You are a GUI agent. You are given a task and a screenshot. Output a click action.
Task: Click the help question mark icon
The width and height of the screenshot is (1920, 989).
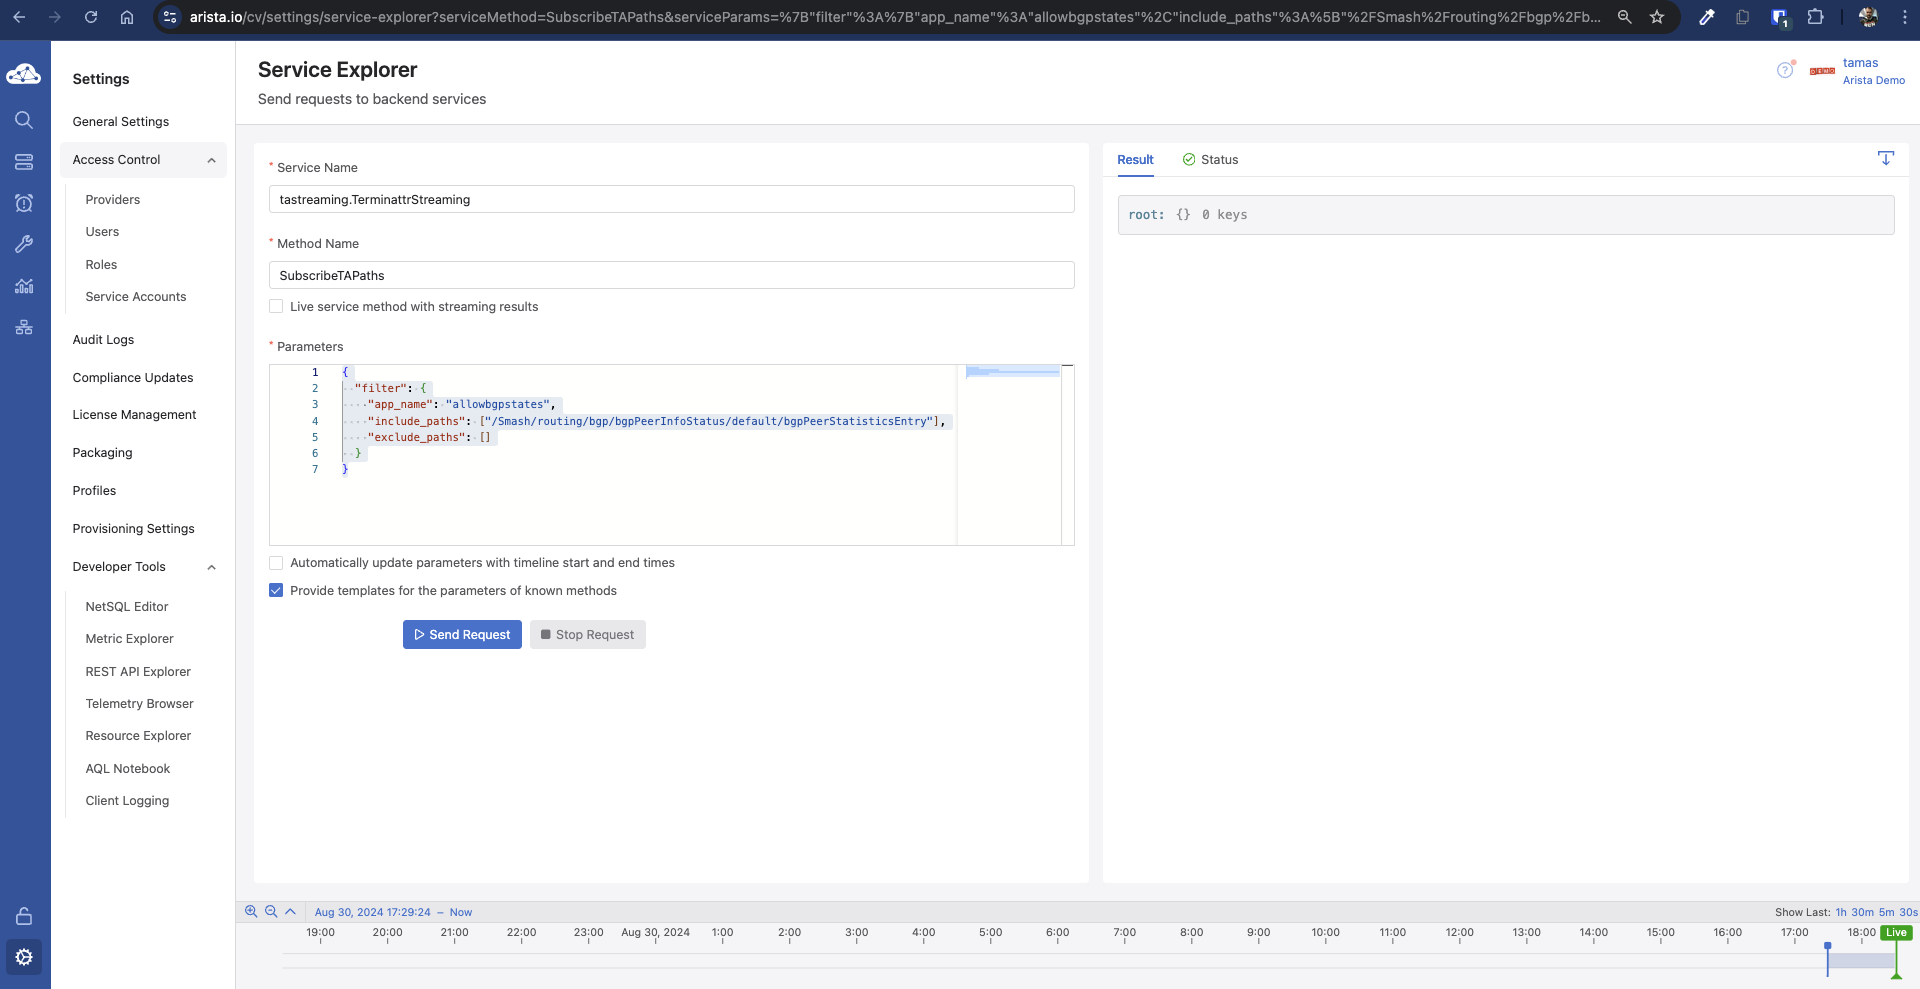(1785, 70)
